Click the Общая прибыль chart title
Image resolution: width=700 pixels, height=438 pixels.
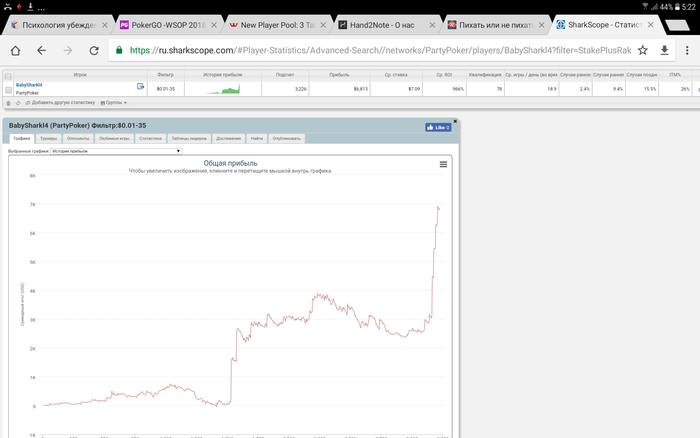(230, 163)
